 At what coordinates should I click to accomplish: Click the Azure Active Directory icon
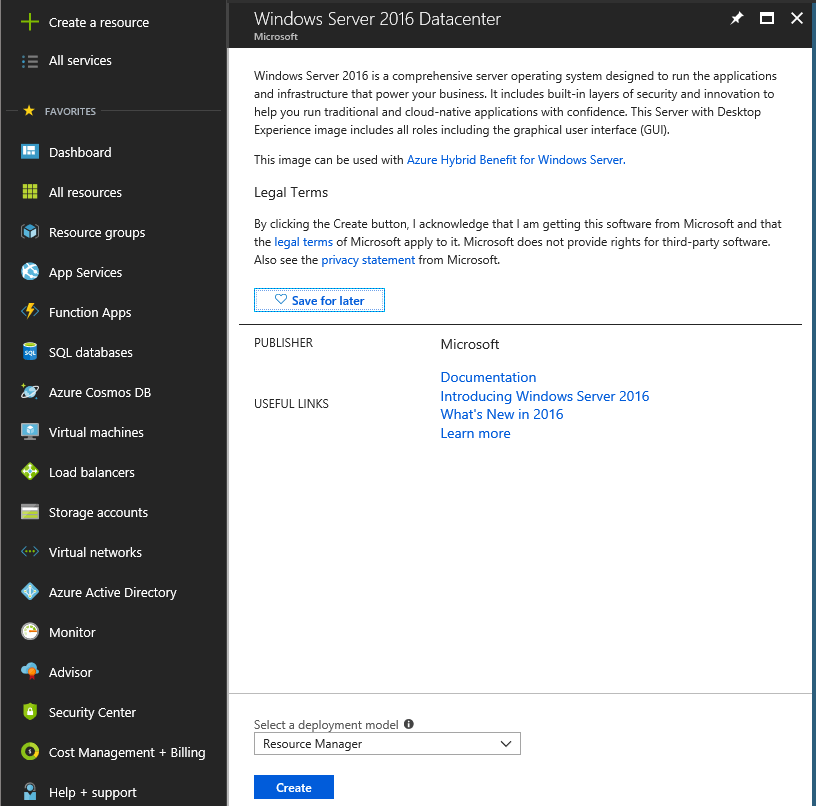click(x=30, y=592)
